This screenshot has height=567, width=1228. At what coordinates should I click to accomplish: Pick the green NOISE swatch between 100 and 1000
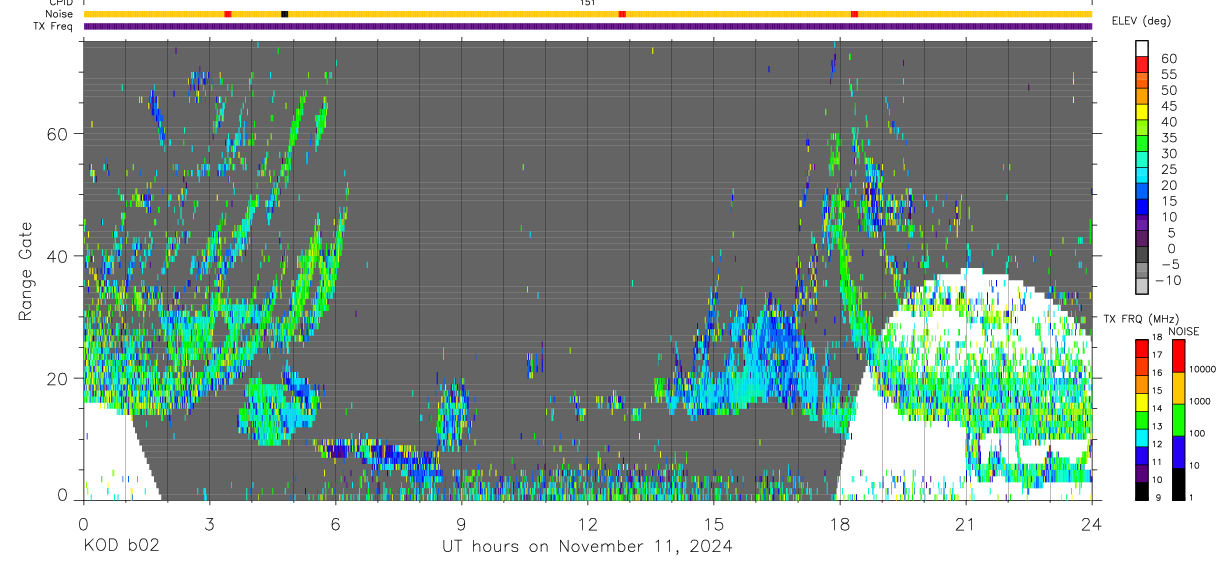(x=1178, y=420)
